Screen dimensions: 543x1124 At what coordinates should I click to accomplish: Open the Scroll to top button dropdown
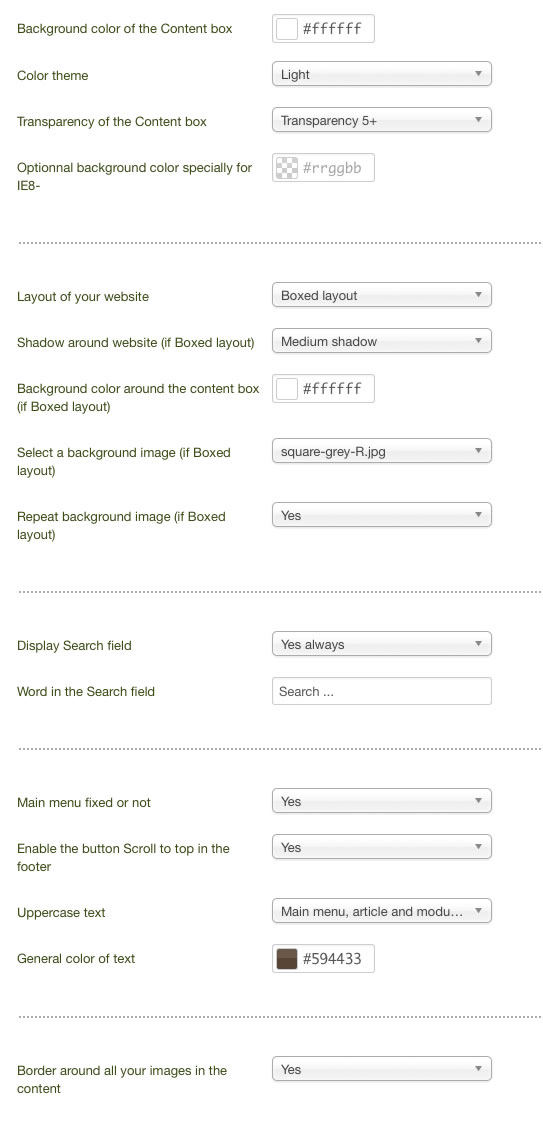382,847
